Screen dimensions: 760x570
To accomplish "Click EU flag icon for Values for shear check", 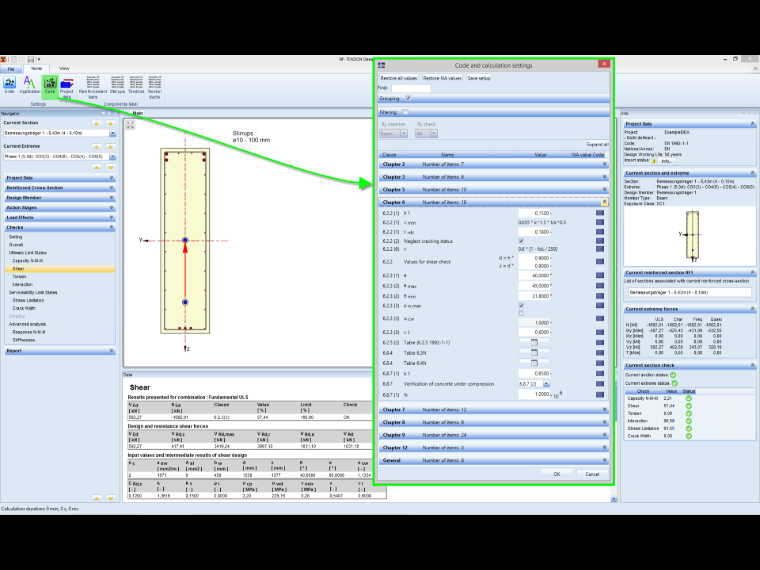I will [x=600, y=262].
